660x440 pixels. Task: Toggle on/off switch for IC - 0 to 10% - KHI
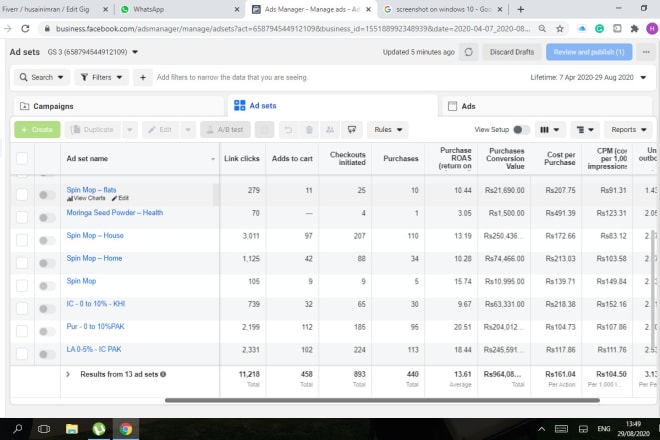[47, 309]
